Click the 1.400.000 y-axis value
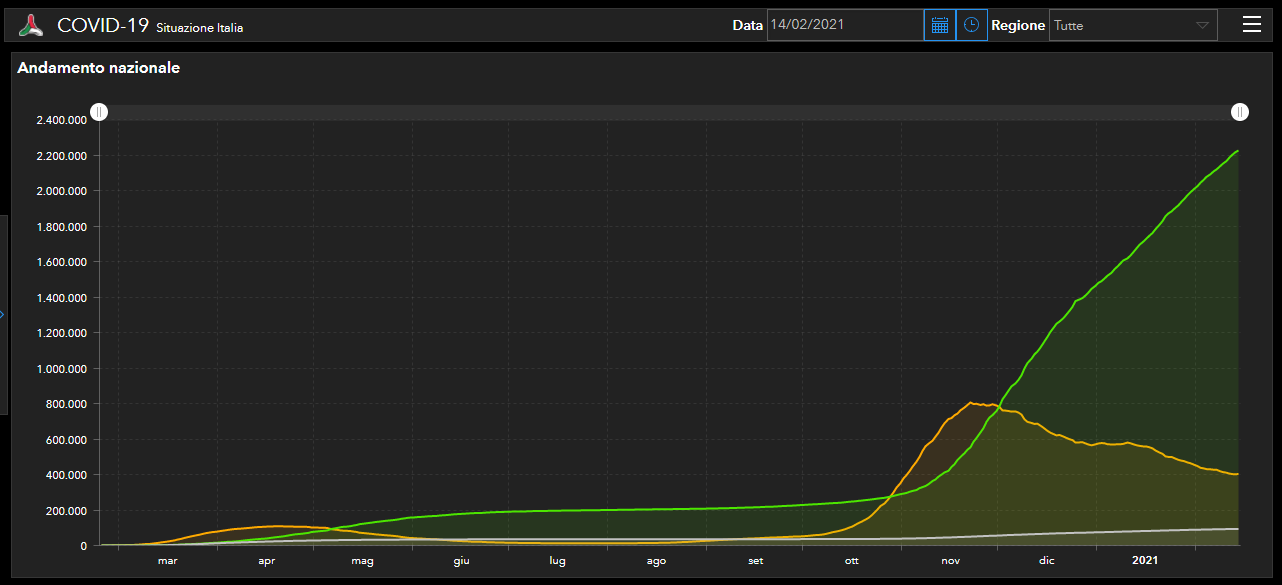Viewport: 1282px width, 585px height. pos(60,298)
